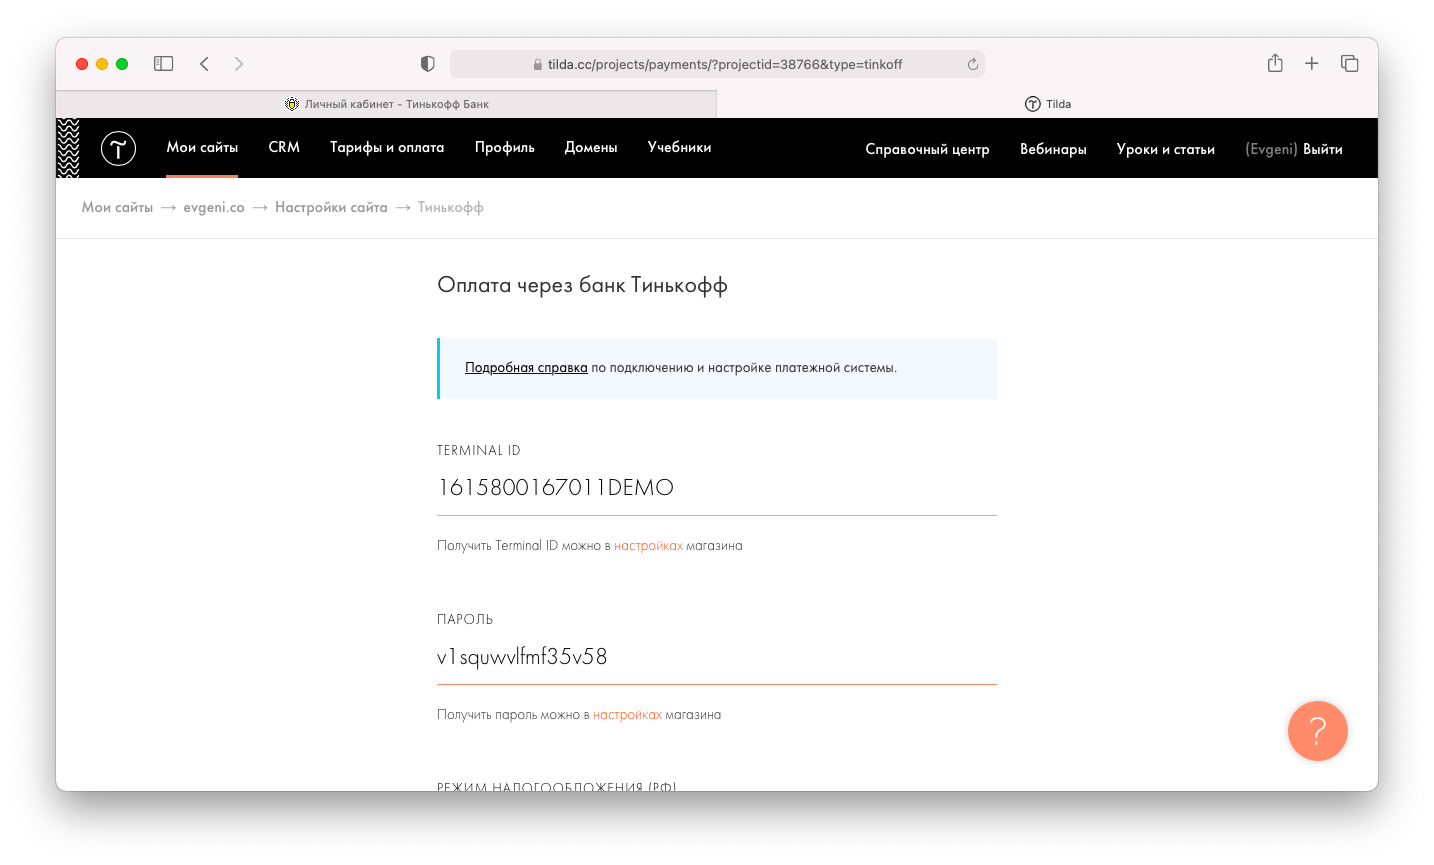This screenshot has width=1434, height=865.
Task: Open the Подробная справка link
Action: [526, 368]
